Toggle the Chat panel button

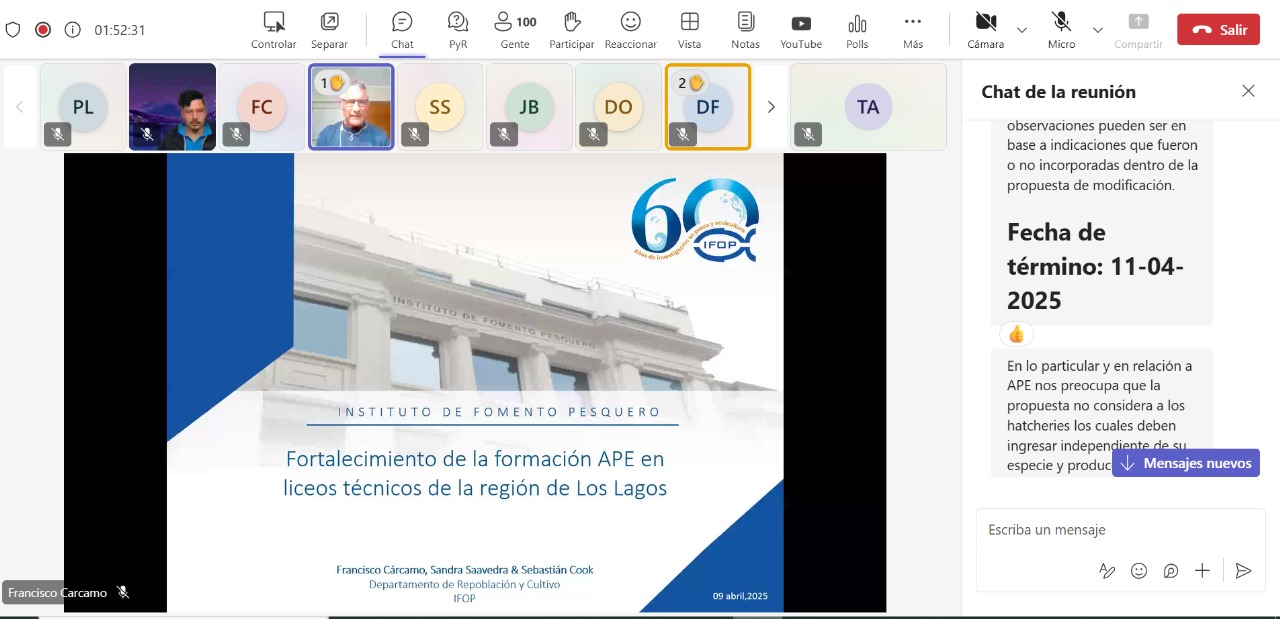point(402,30)
